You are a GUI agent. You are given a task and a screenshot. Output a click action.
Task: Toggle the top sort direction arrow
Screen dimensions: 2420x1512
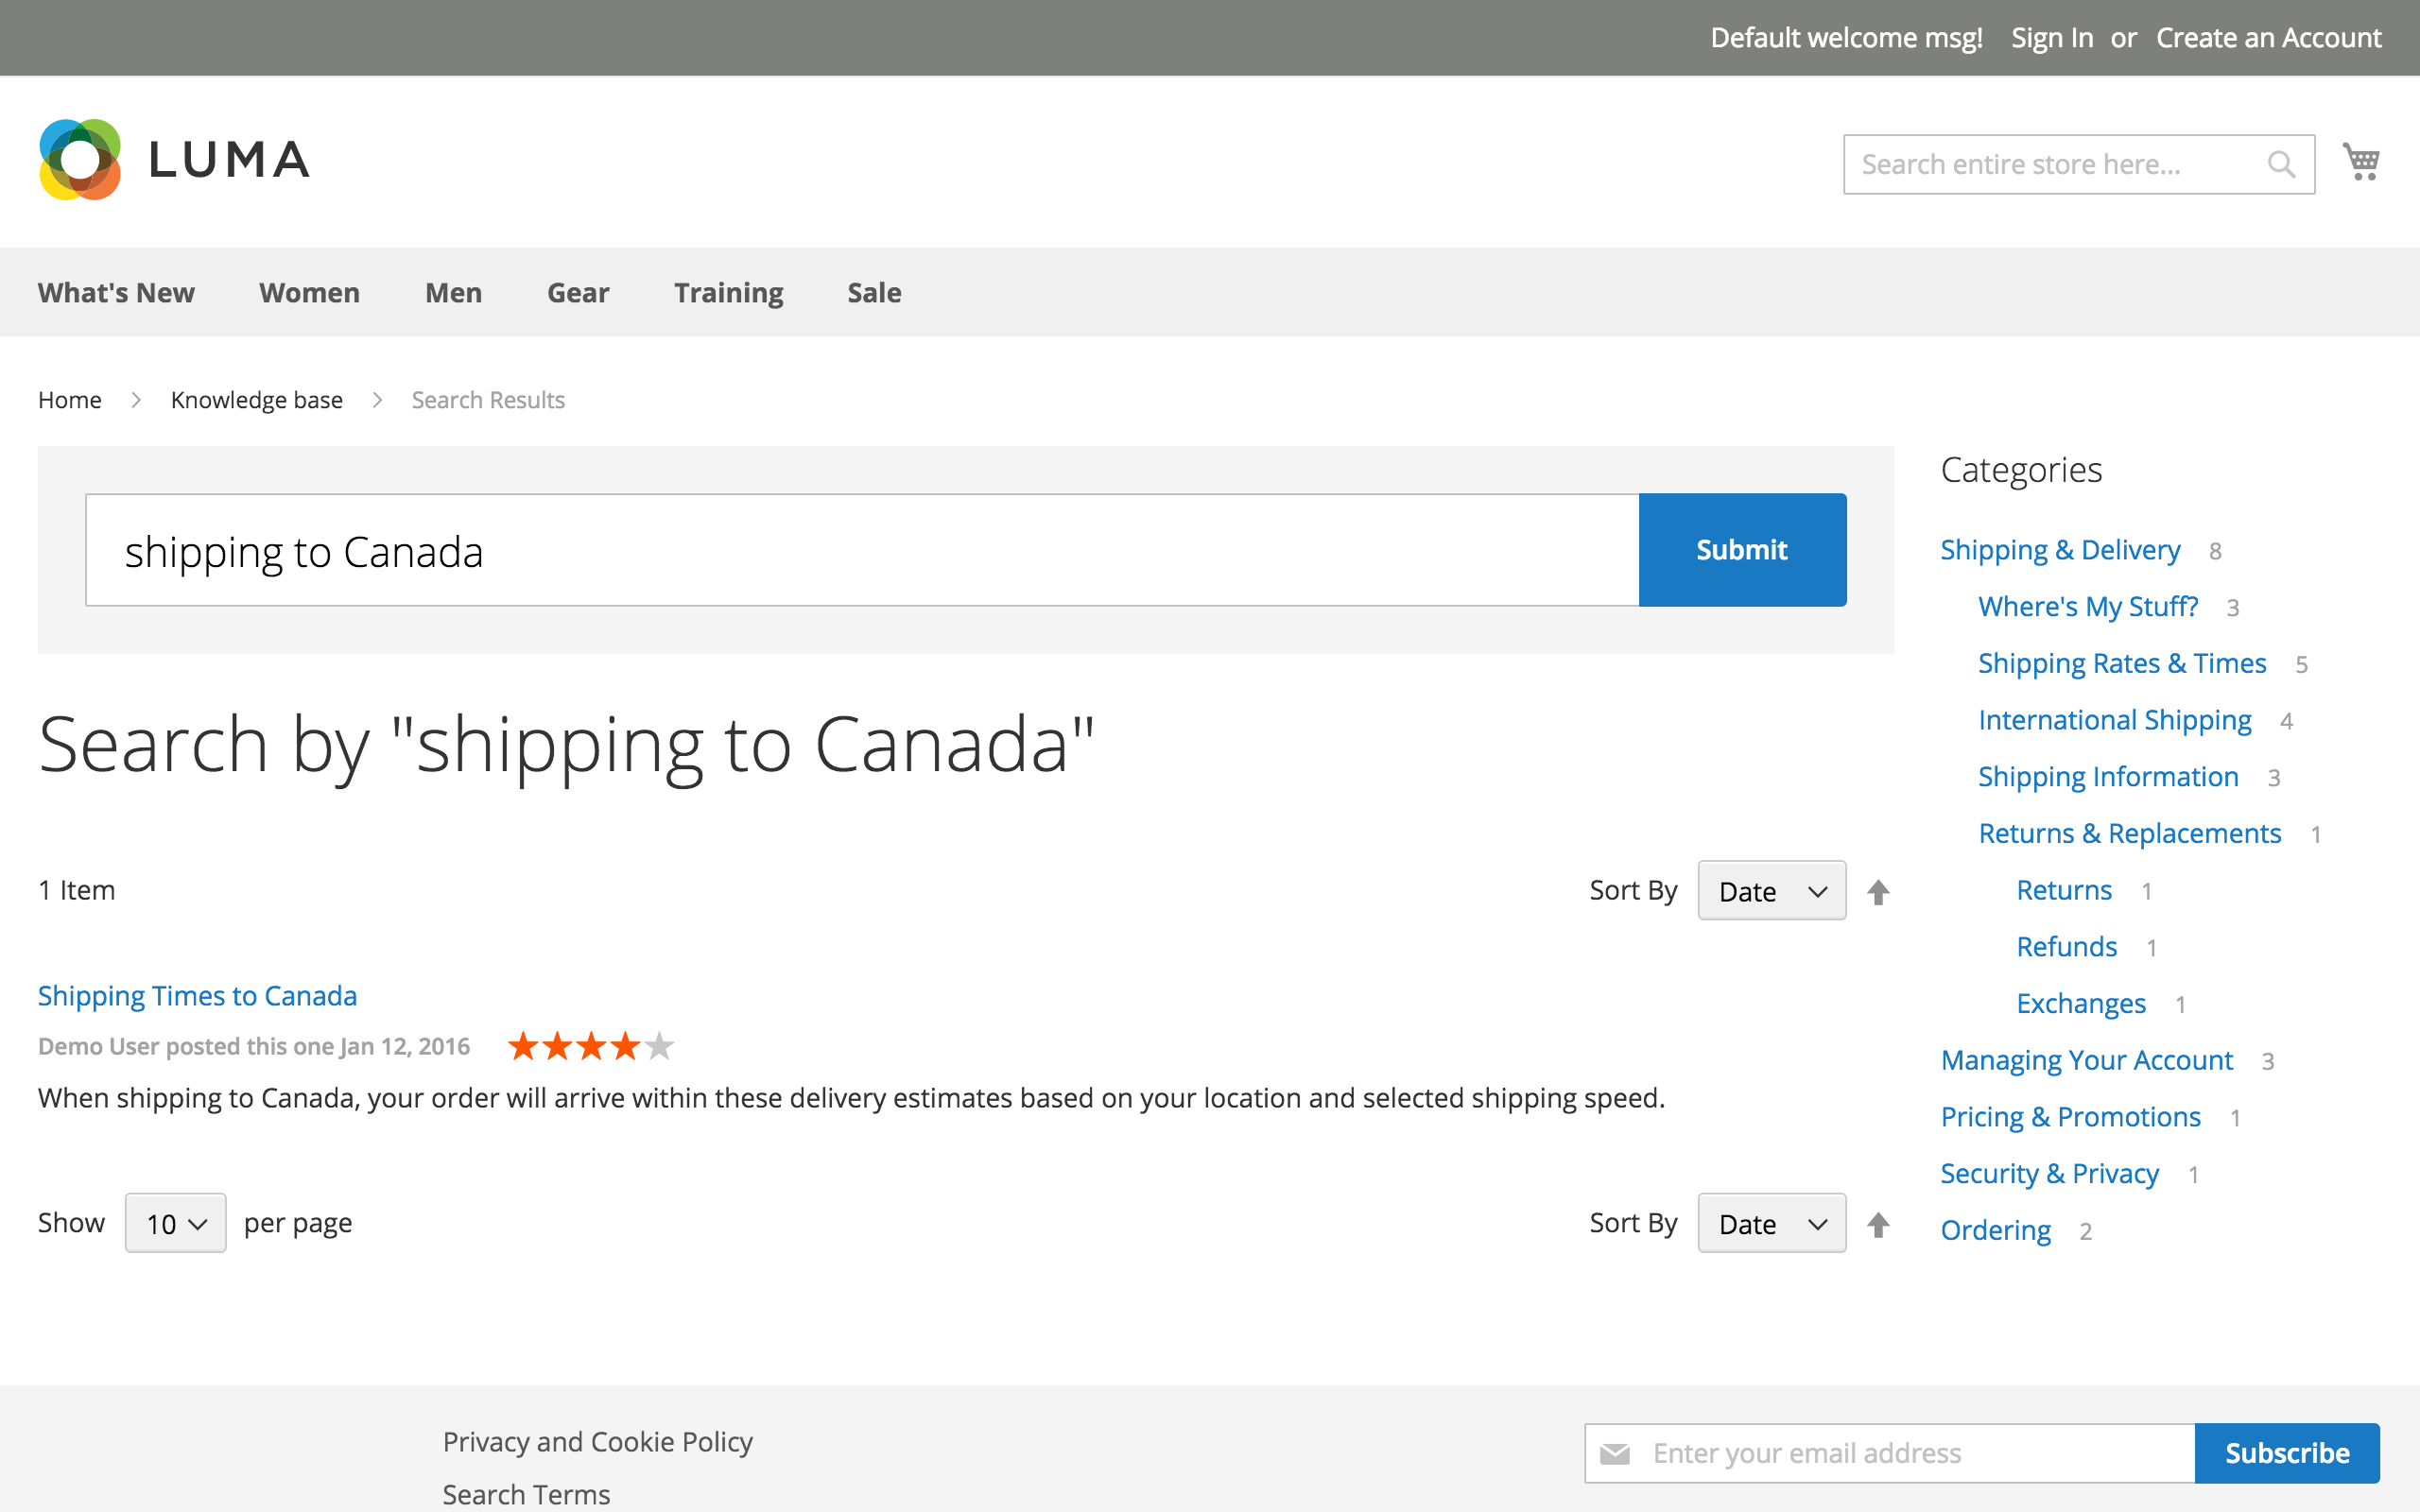click(1878, 890)
